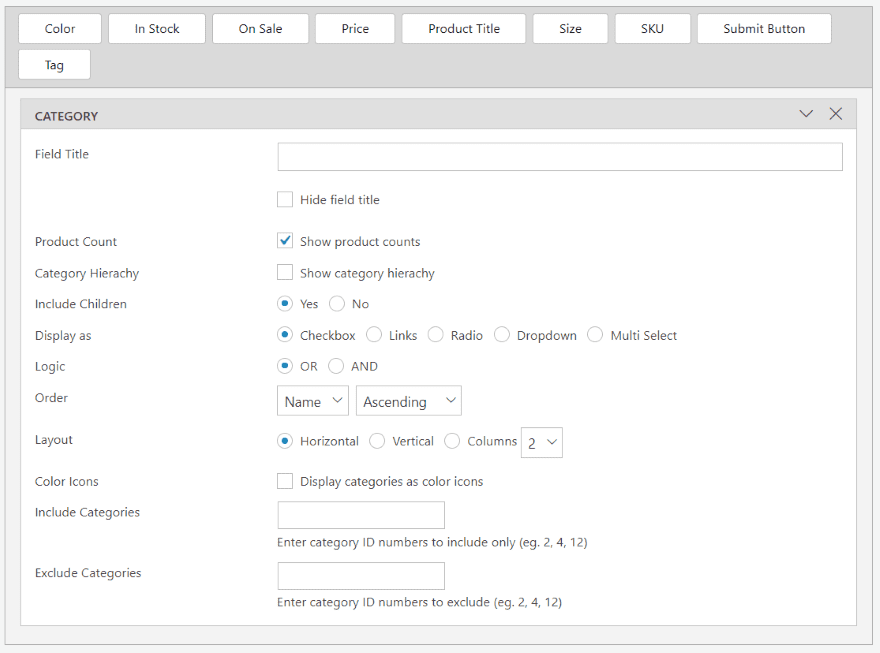Add the Color field button
Image resolution: width=880 pixels, height=653 pixels.
60,29
